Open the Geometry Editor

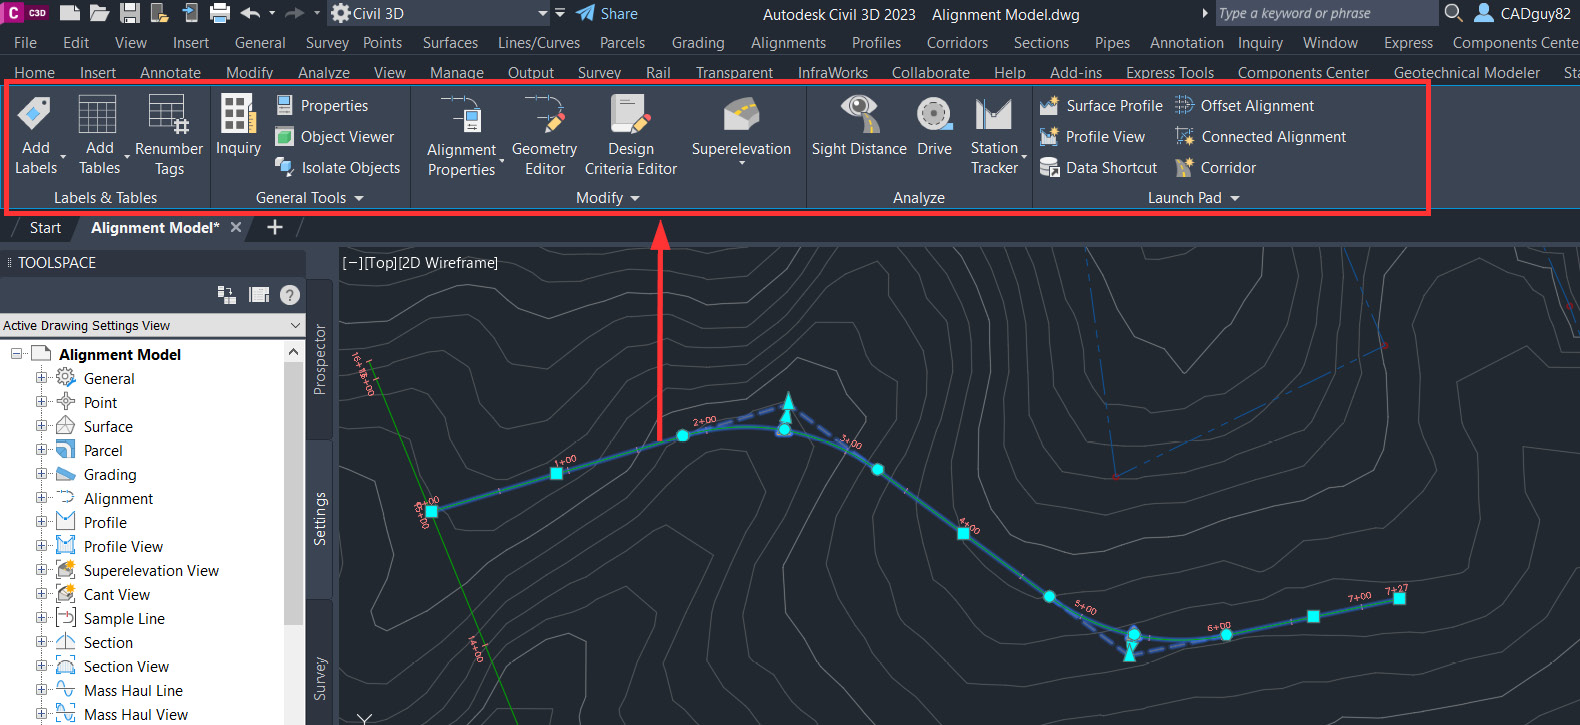[544, 136]
